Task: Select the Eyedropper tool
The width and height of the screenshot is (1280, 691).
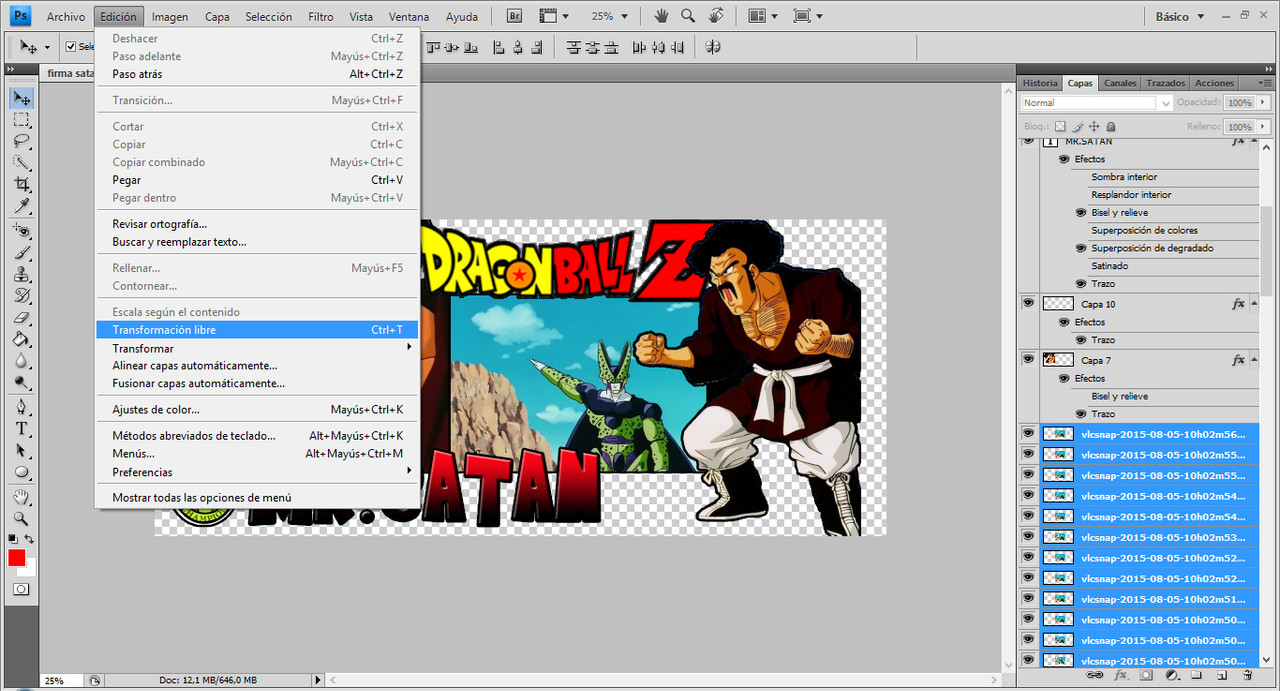Action: [22, 206]
